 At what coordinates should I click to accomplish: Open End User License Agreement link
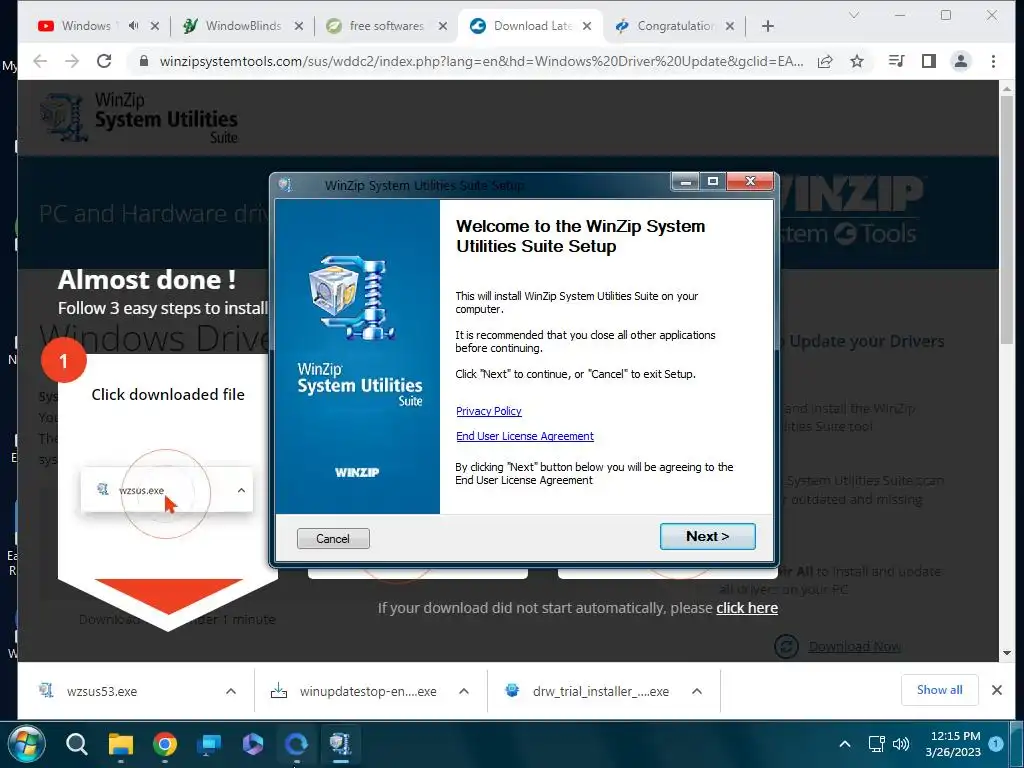(524, 436)
